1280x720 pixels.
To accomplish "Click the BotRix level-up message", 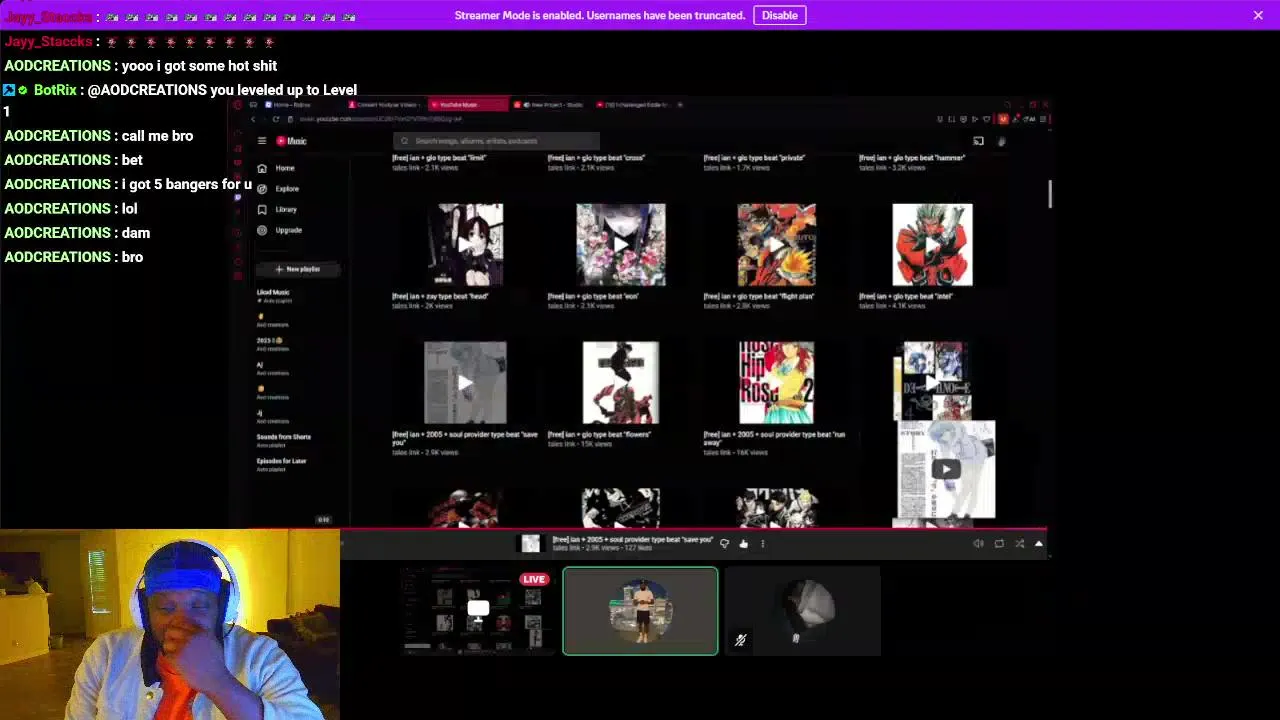I will click(181, 101).
